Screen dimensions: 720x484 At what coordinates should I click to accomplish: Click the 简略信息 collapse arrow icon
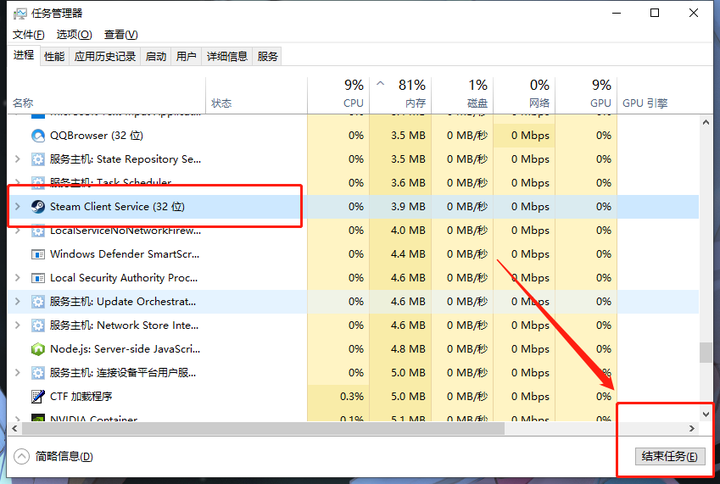(22, 456)
